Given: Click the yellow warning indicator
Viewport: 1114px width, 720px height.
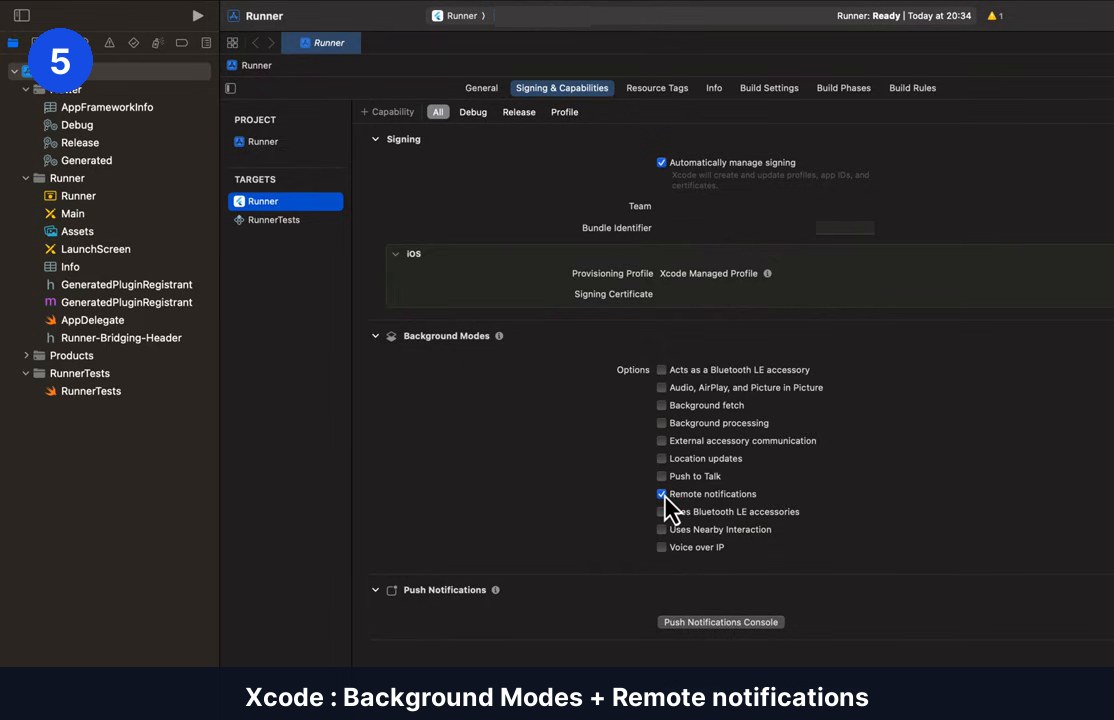Looking at the screenshot, I should click(995, 16).
